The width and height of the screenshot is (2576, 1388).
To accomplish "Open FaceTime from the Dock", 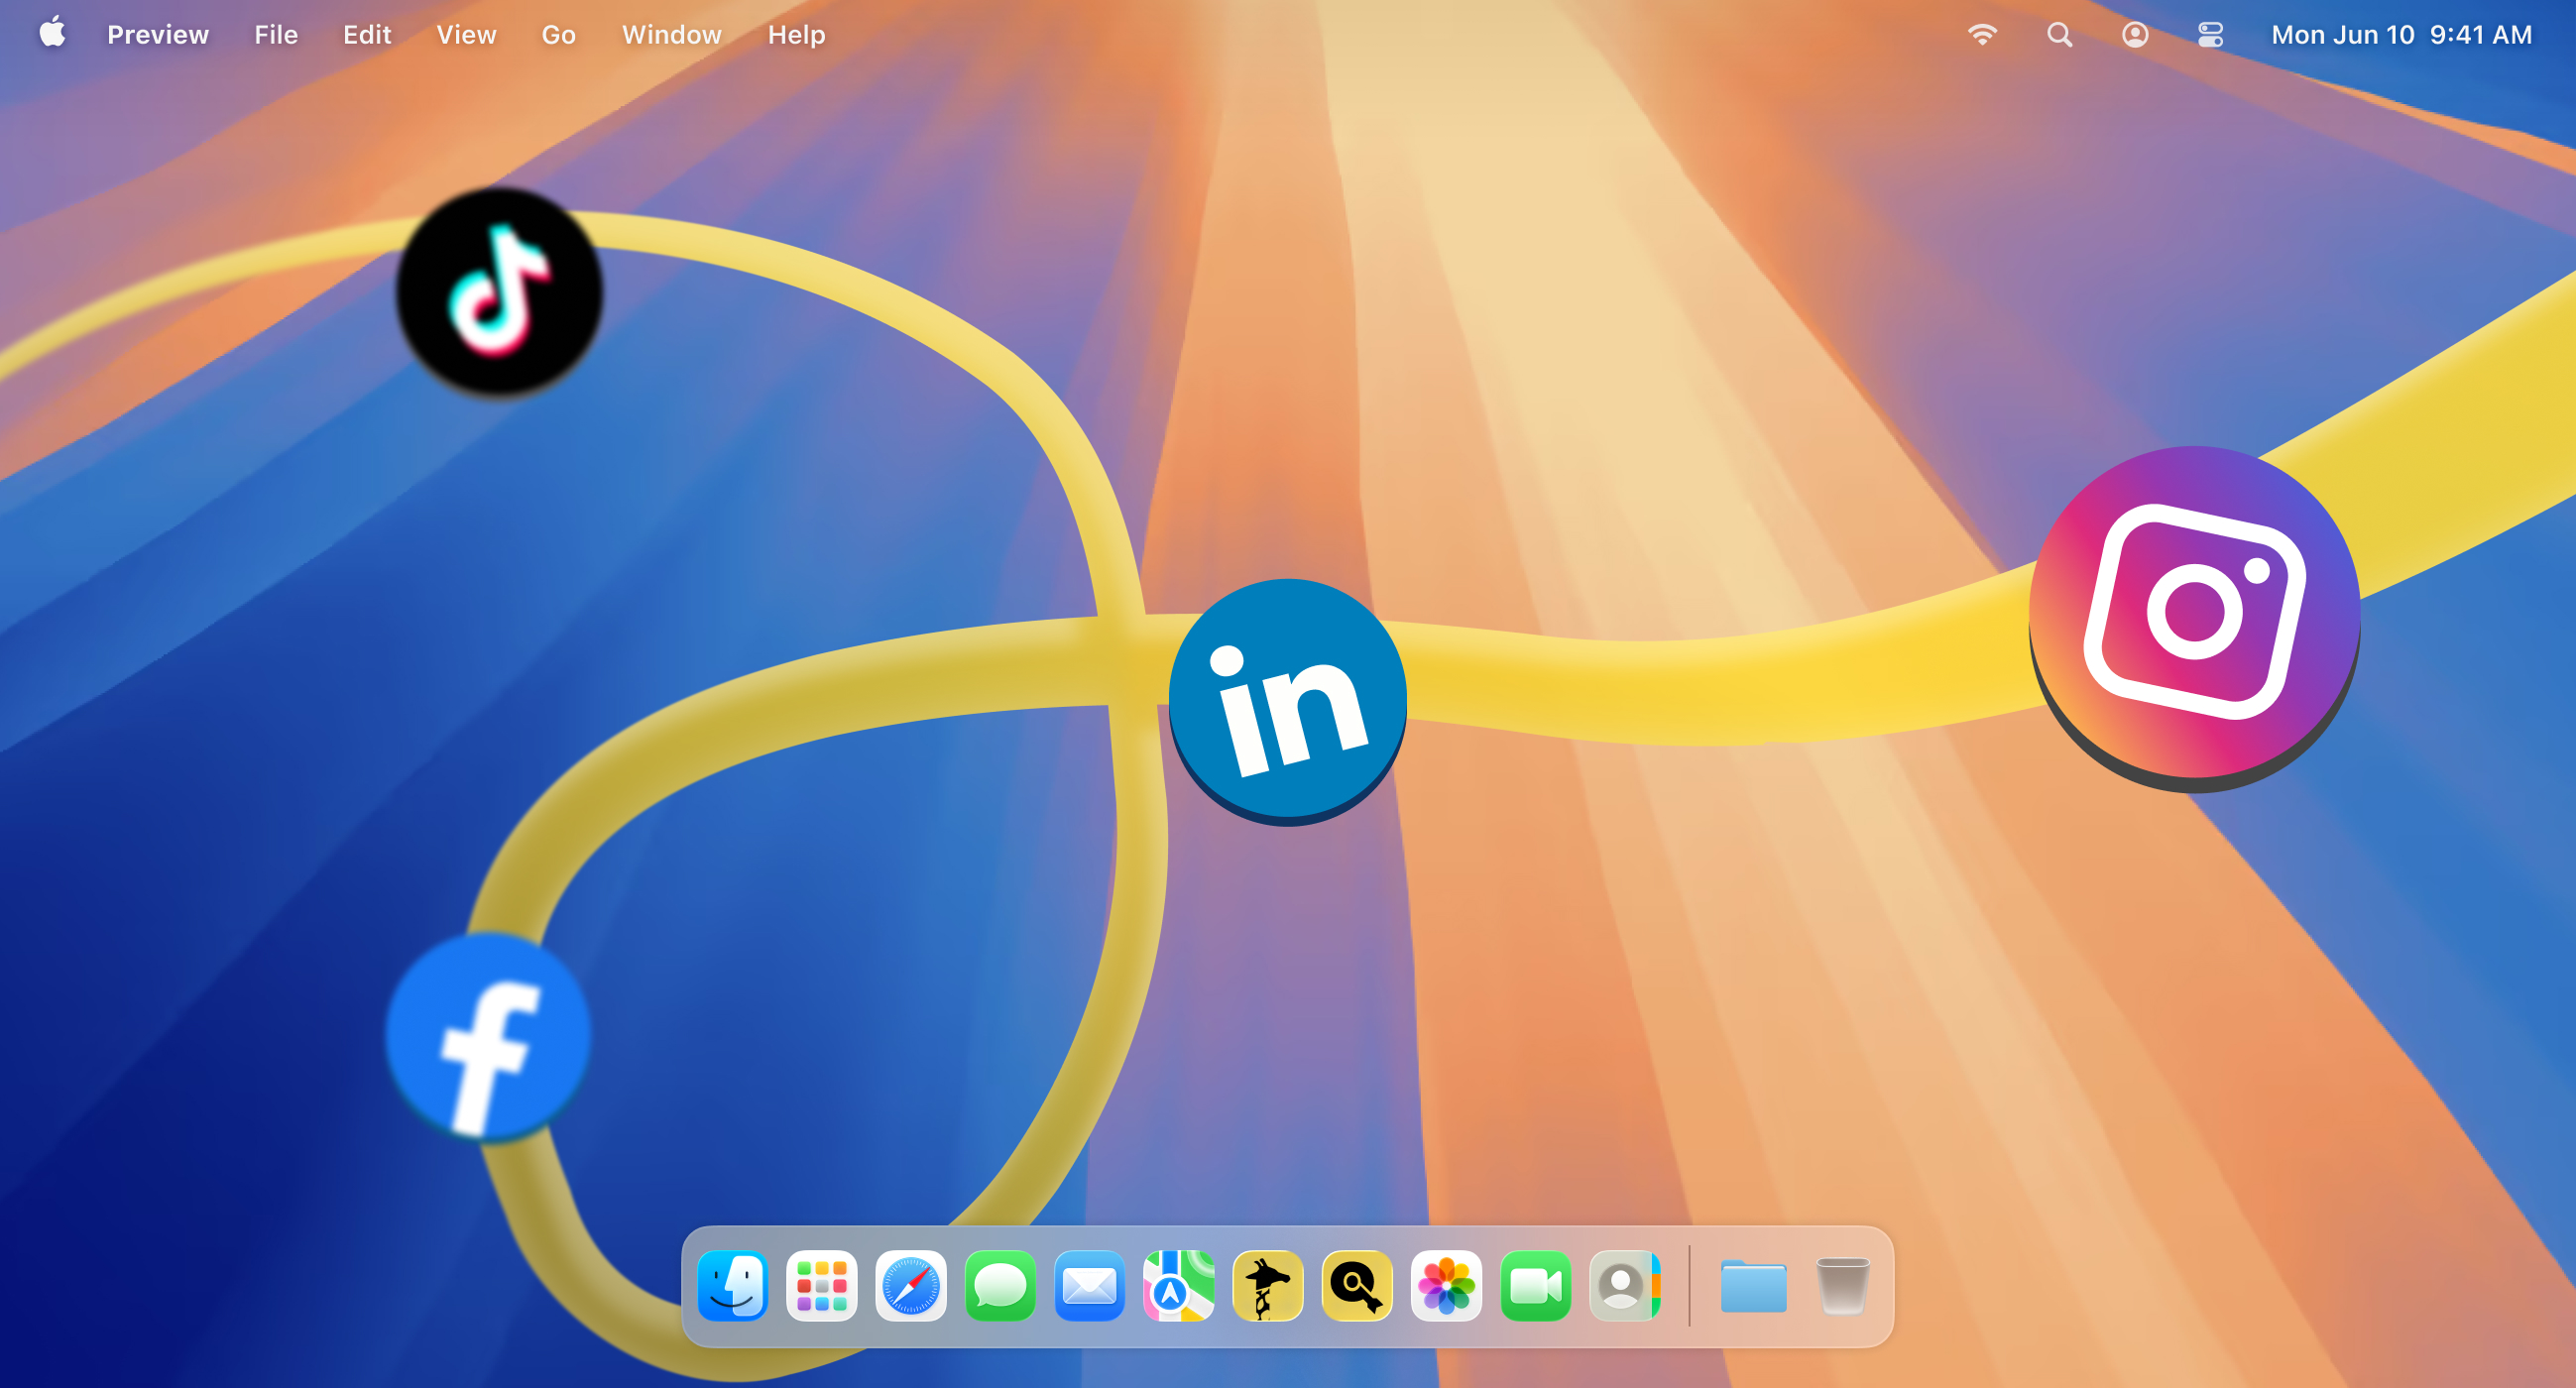I will (1536, 1286).
